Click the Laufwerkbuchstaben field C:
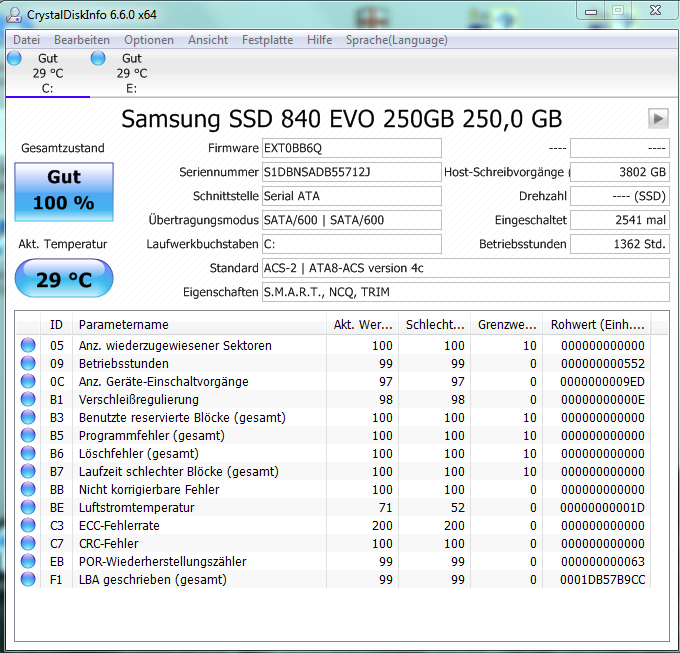This screenshot has height=653, width=680. coord(352,244)
